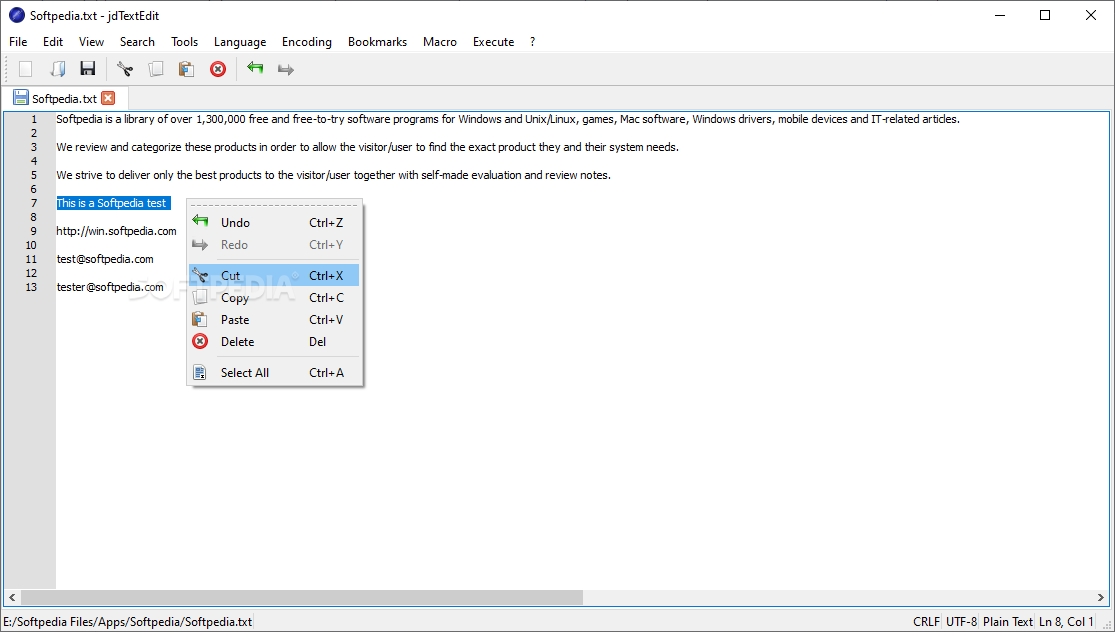Open the Search menu
Viewport: 1115px width, 632px height.
click(x=137, y=42)
